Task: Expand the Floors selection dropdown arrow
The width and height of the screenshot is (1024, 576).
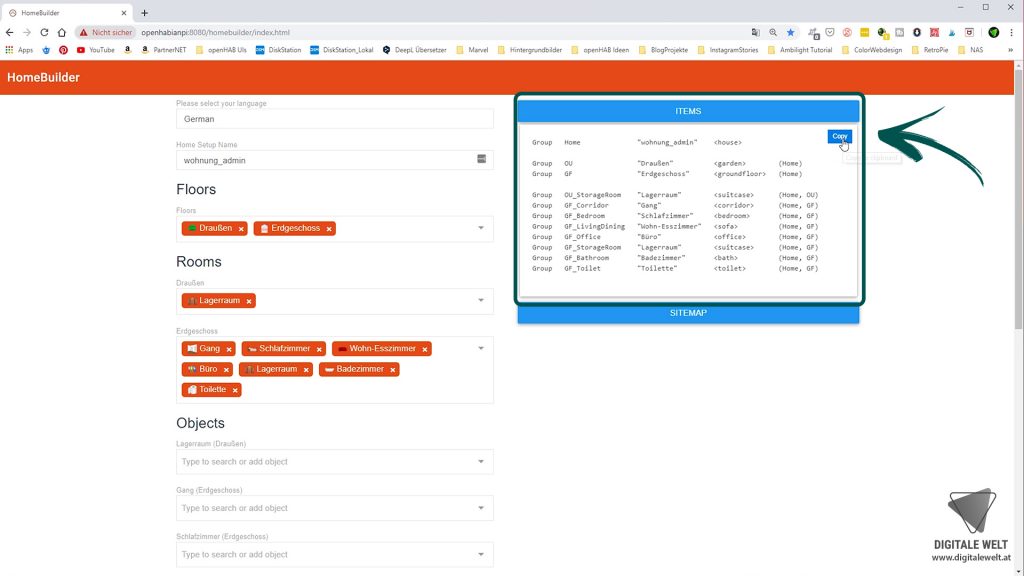Action: coord(480,228)
